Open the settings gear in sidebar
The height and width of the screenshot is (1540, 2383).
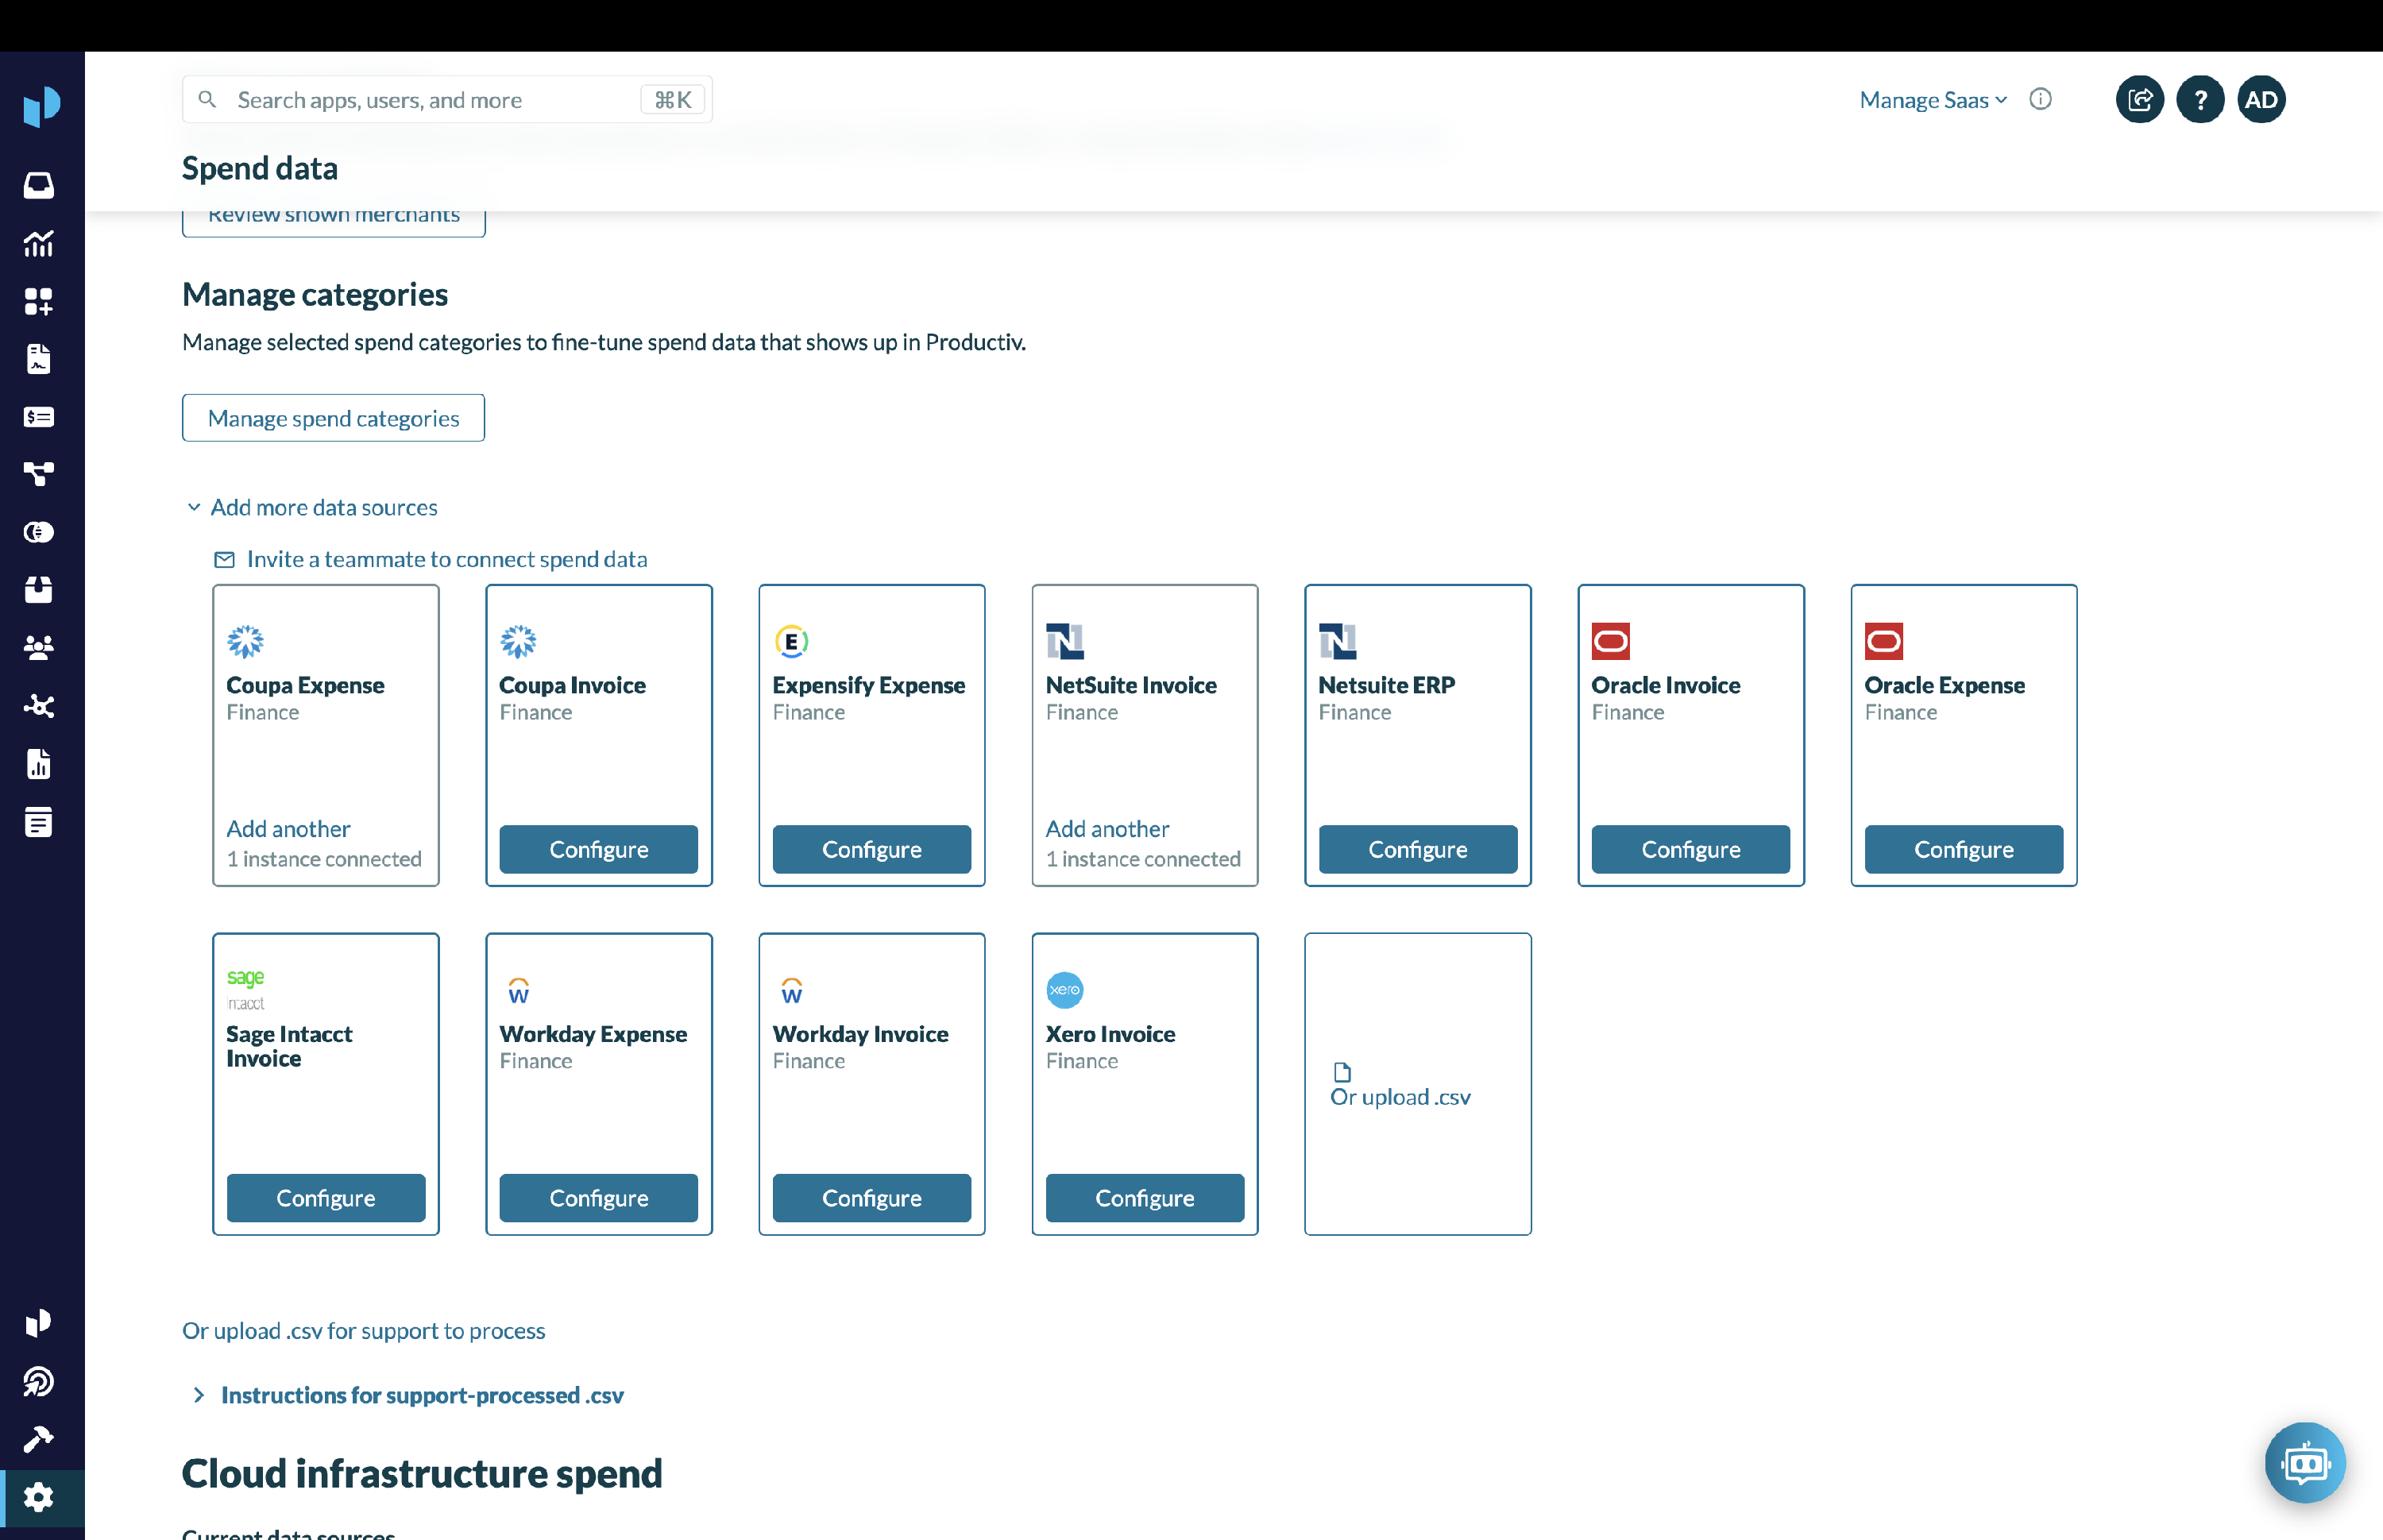click(x=39, y=1497)
